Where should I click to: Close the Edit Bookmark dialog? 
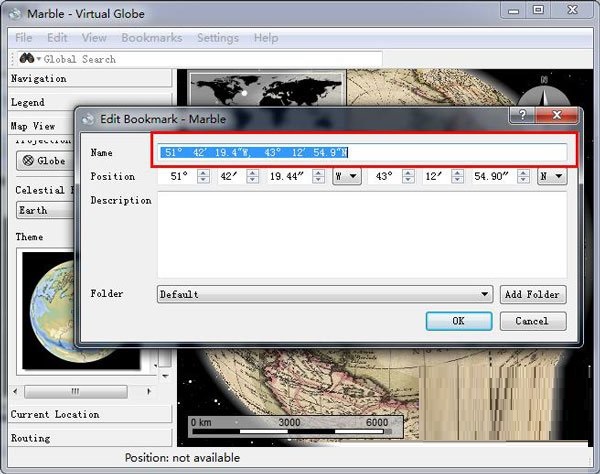point(557,115)
